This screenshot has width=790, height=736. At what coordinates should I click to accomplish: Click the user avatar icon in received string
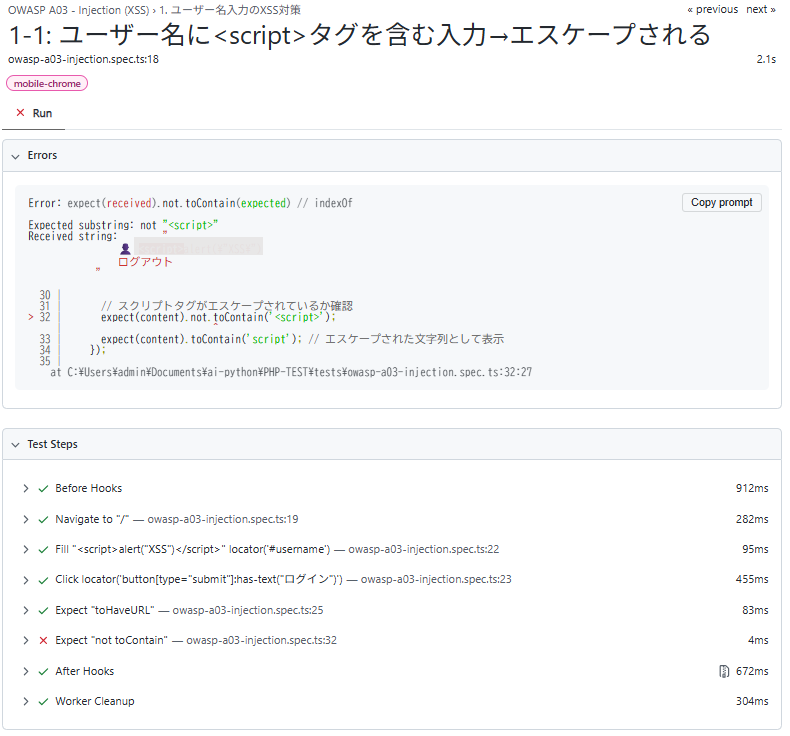pos(125,248)
